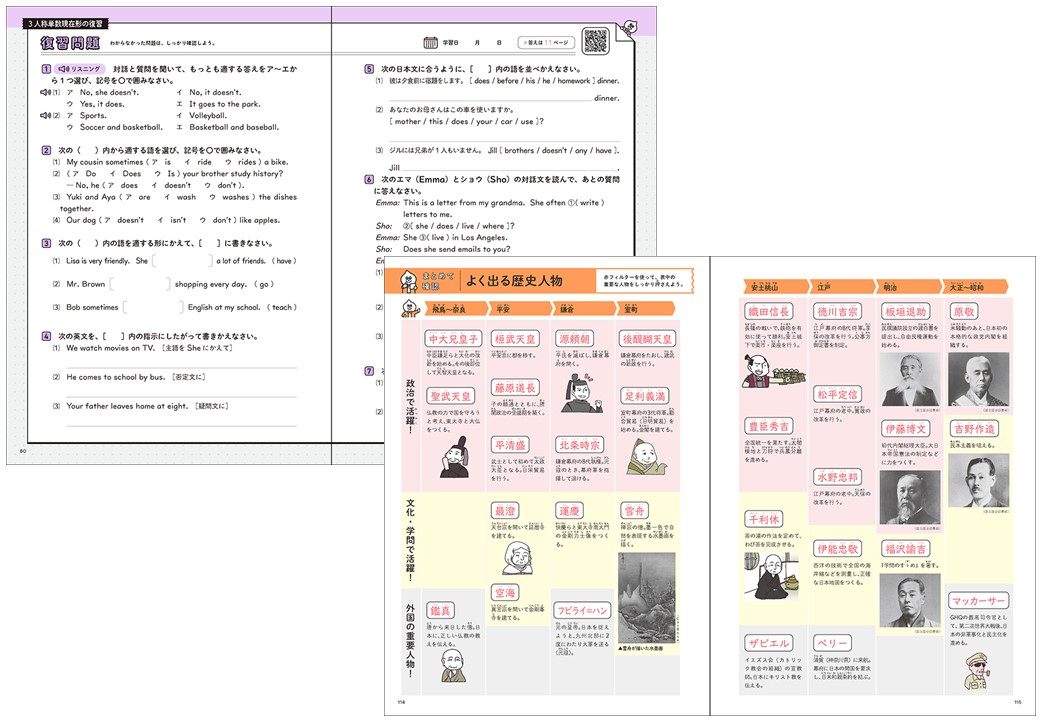
Task: Click the まとめて確認 mascot icon
Action: (x=407, y=281)
